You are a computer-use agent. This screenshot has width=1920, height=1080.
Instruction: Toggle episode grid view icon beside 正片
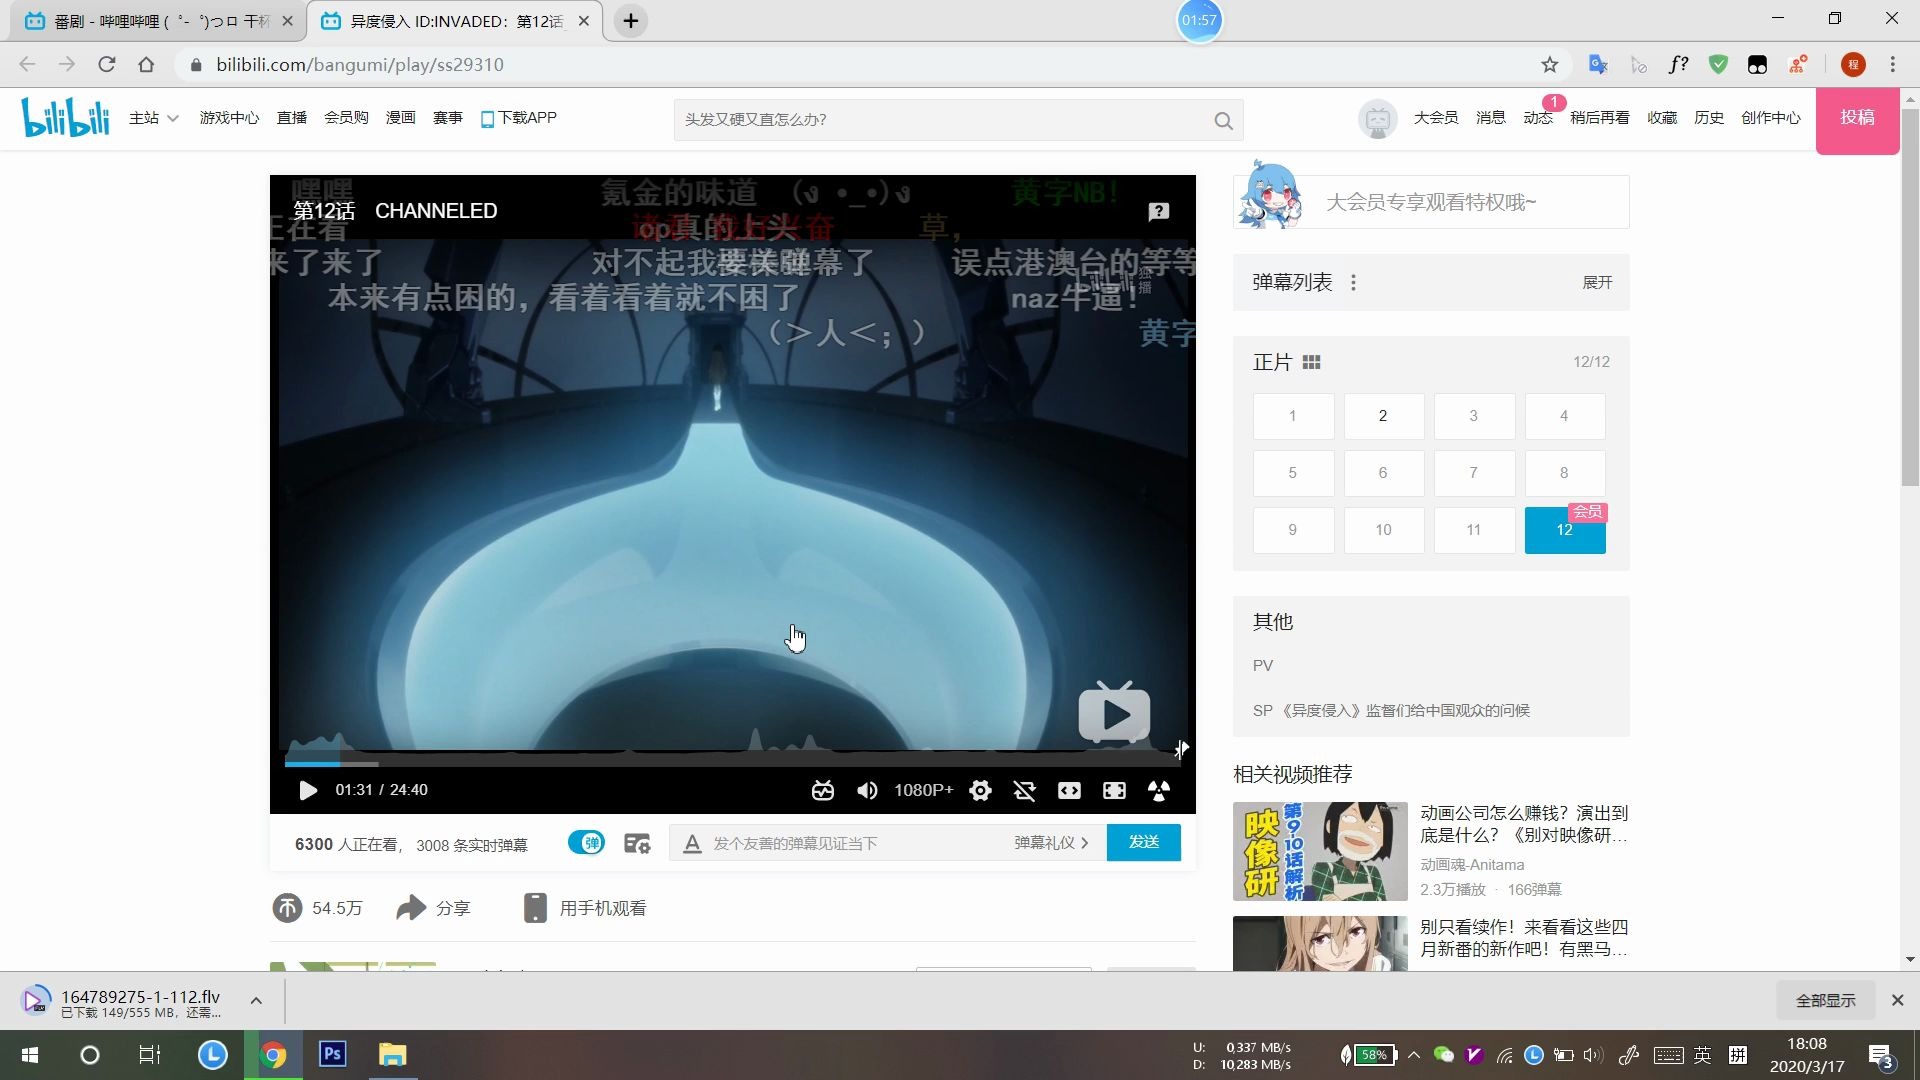tap(1311, 362)
